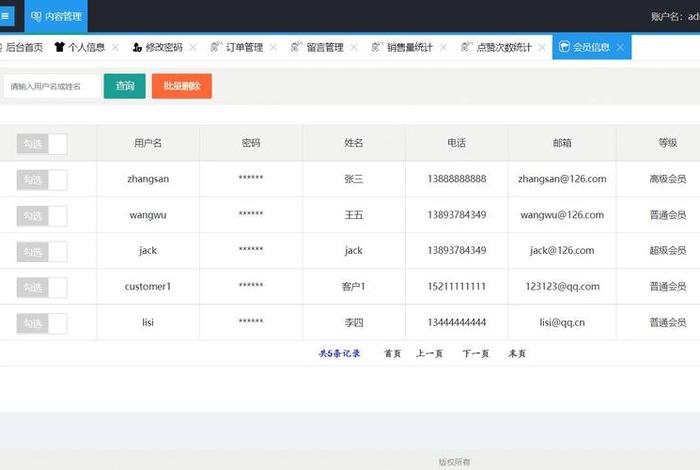Viewport: 700px width, 470px height.
Task: Switch to the 点赞次数统计 tab
Action: click(x=504, y=47)
